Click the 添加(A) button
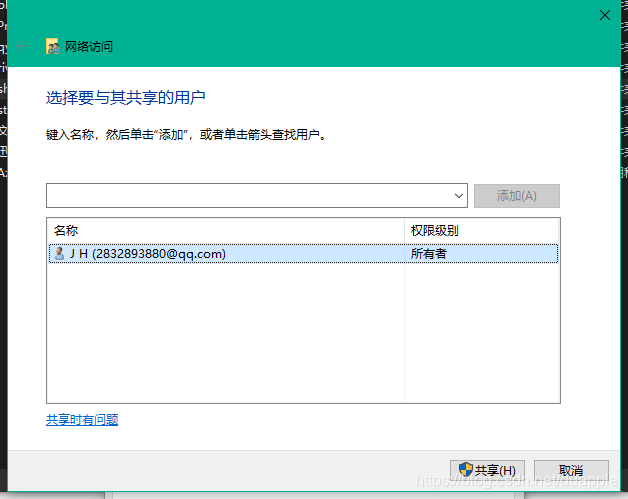The image size is (628, 499). point(517,196)
